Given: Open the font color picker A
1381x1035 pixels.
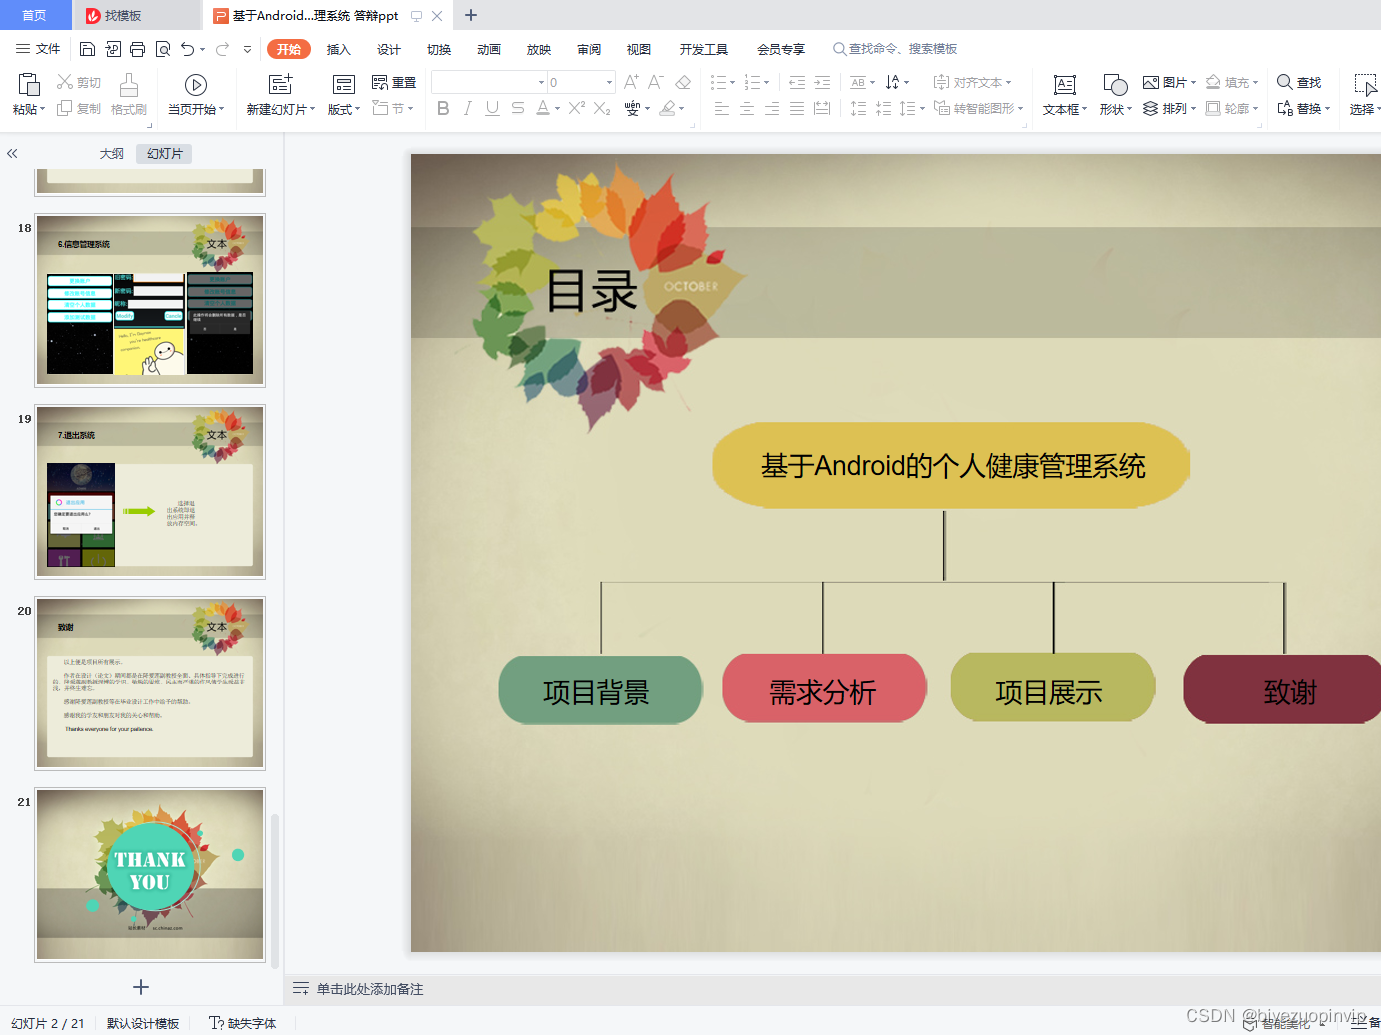Looking at the screenshot, I should pos(542,108).
